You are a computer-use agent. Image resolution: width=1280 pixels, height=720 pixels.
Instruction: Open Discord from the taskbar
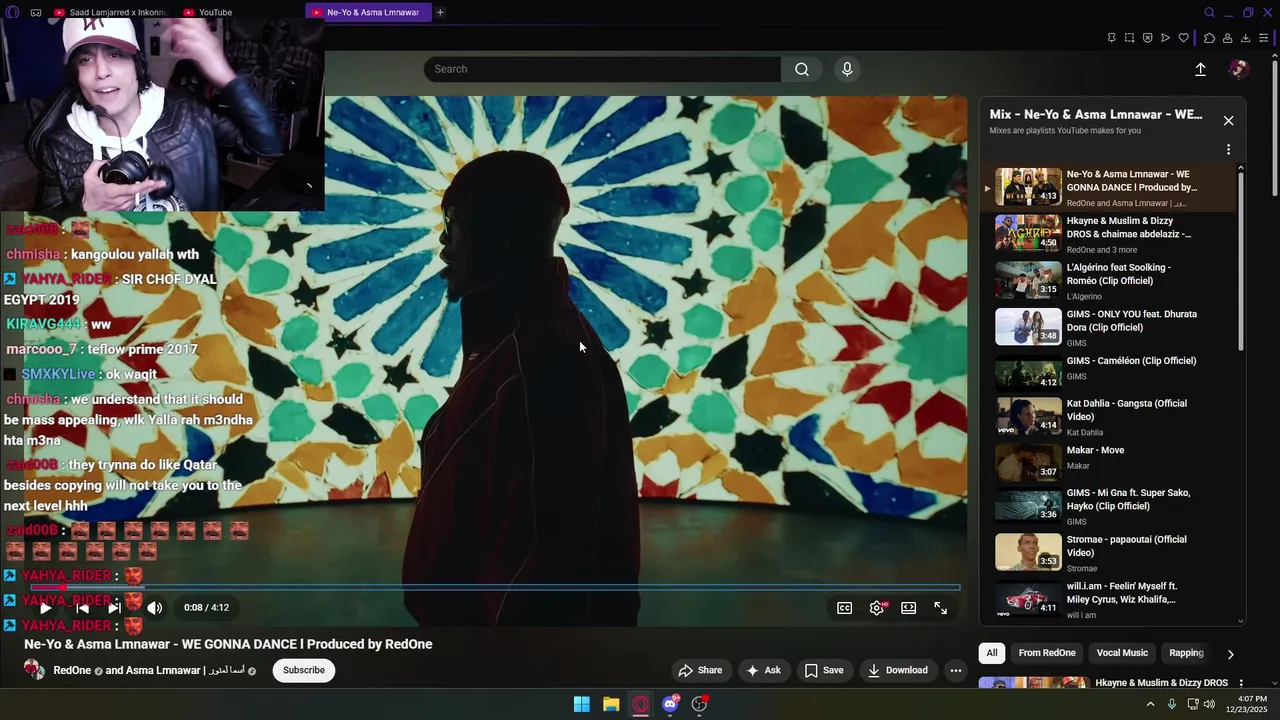click(670, 704)
